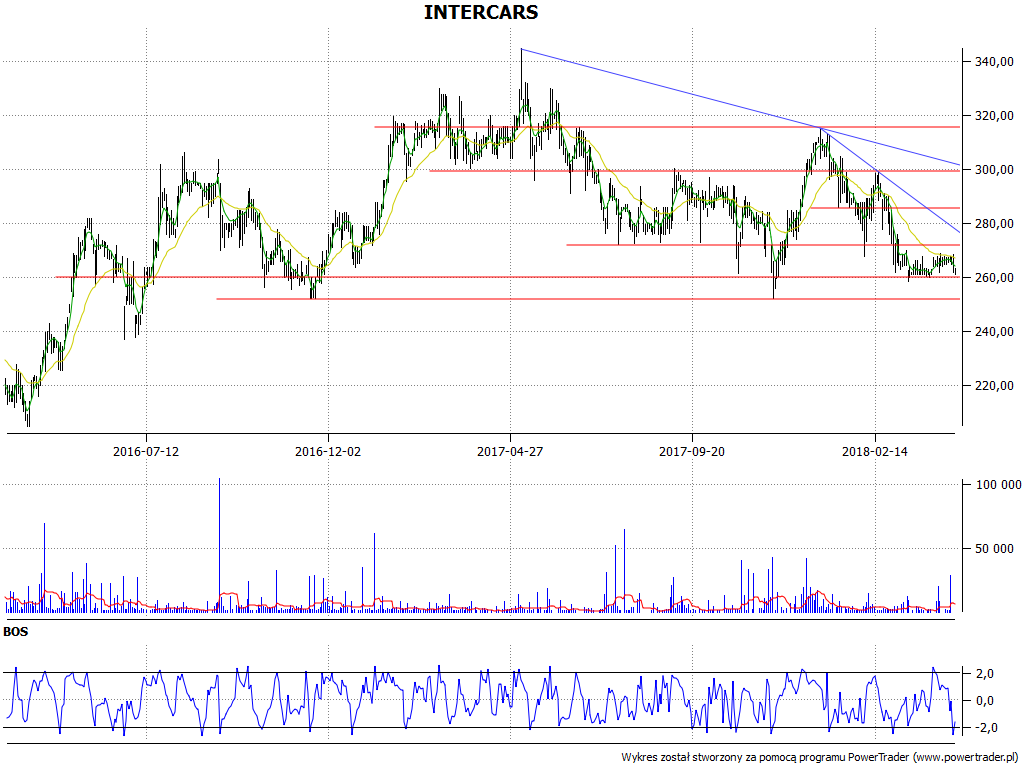This screenshot has height=768, width=1024.
Task: Click the 100 000 volume axis label
Action: point(999,485)
